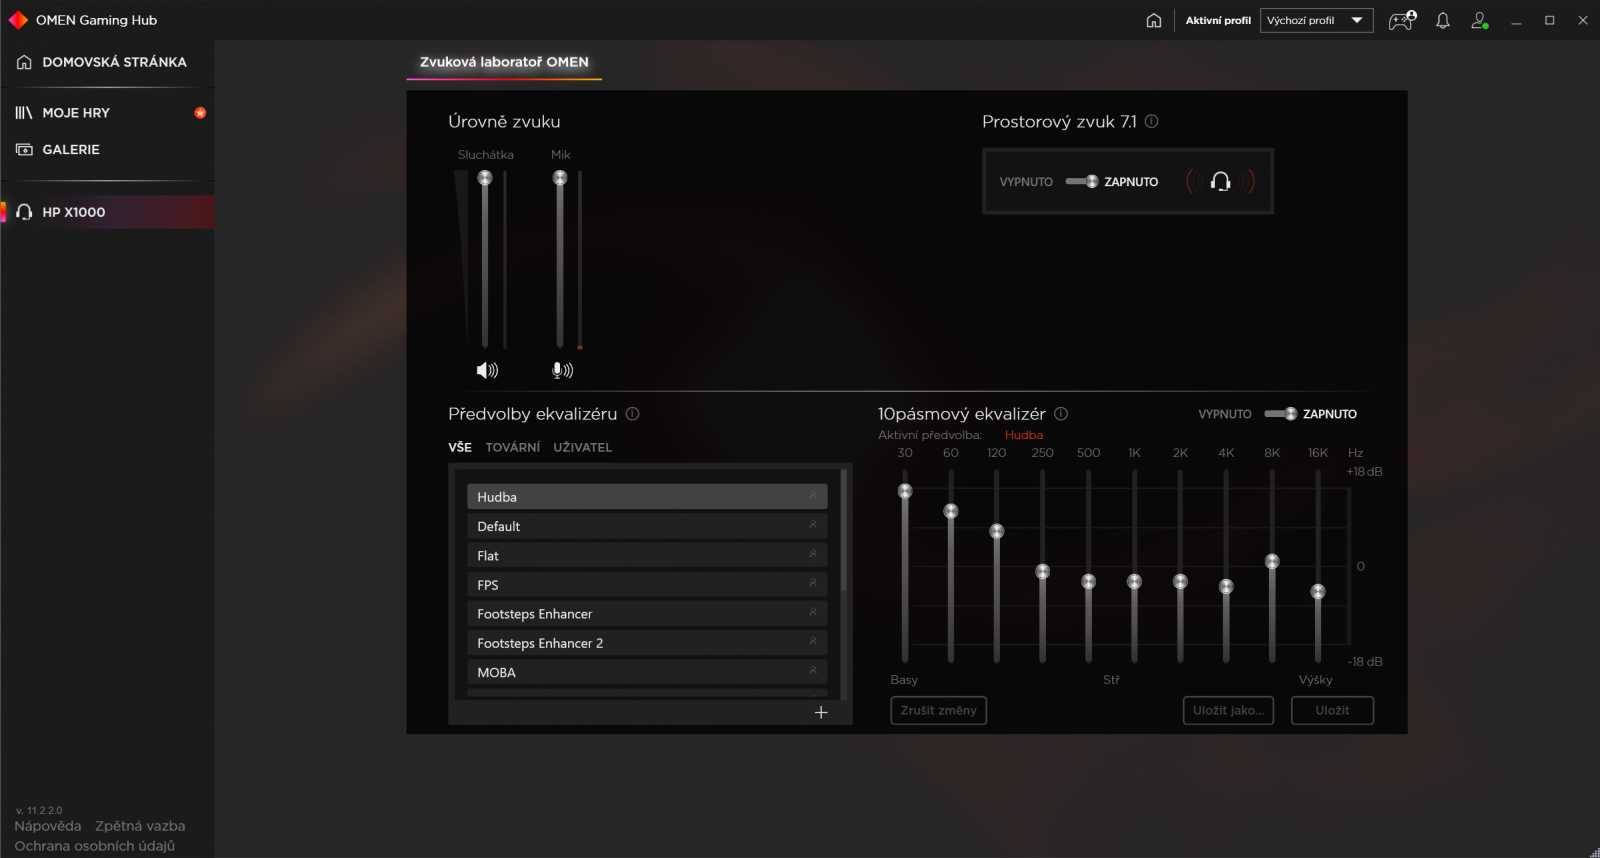Click Zrušit změny button
This screenshot has height=858, width=1600.
pos(938,710)
